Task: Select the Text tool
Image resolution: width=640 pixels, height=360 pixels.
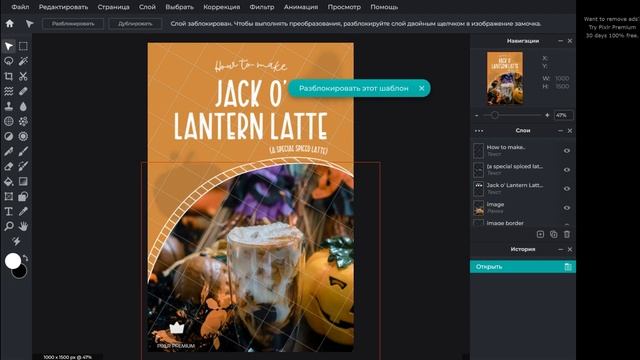Action: pos(9,211)
